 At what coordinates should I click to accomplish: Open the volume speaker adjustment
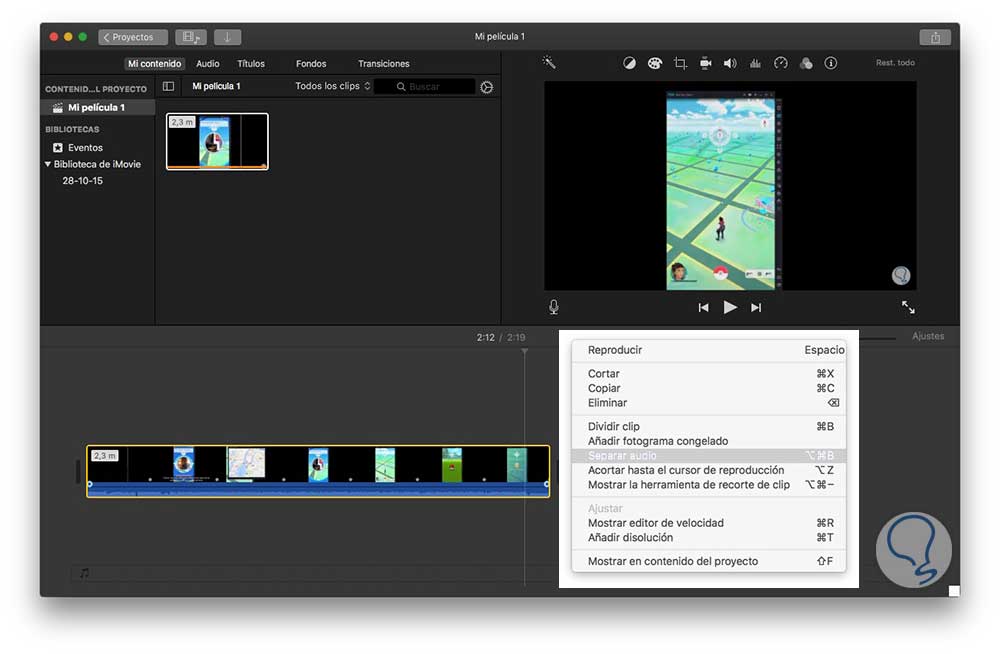point(730,63)
